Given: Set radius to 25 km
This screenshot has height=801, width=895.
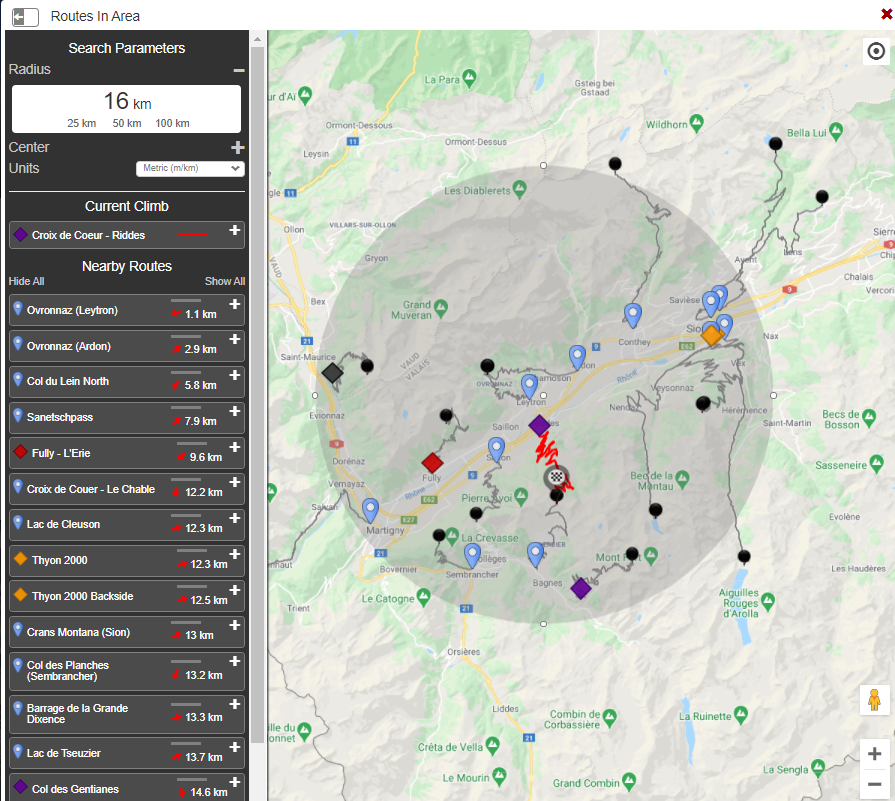Looking at the screenshot, I should click(81, 123).
